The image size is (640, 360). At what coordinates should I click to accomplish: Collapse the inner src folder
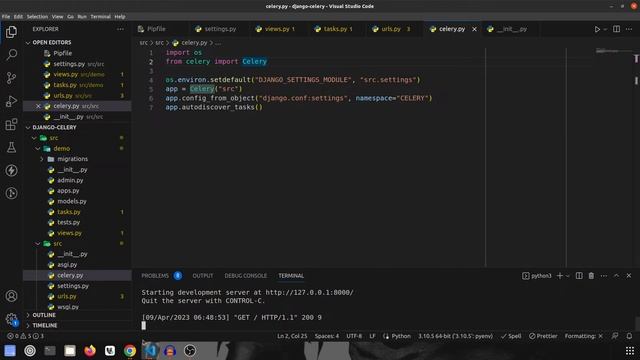pyautogui.click(x=38, y=244)
